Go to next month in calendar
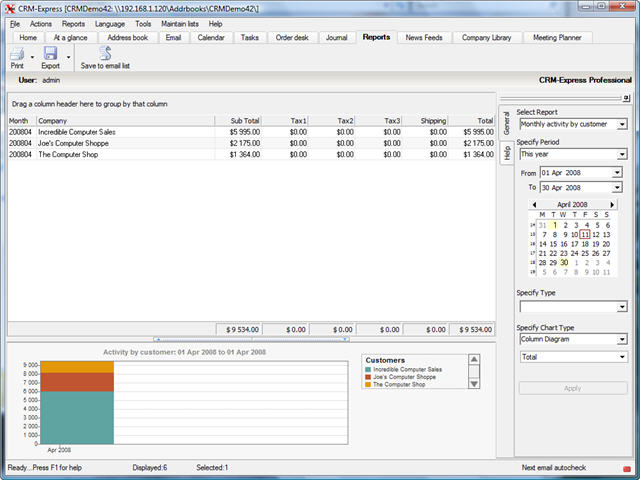This screenshot has width=640, height=480. (x=612, y=204)
